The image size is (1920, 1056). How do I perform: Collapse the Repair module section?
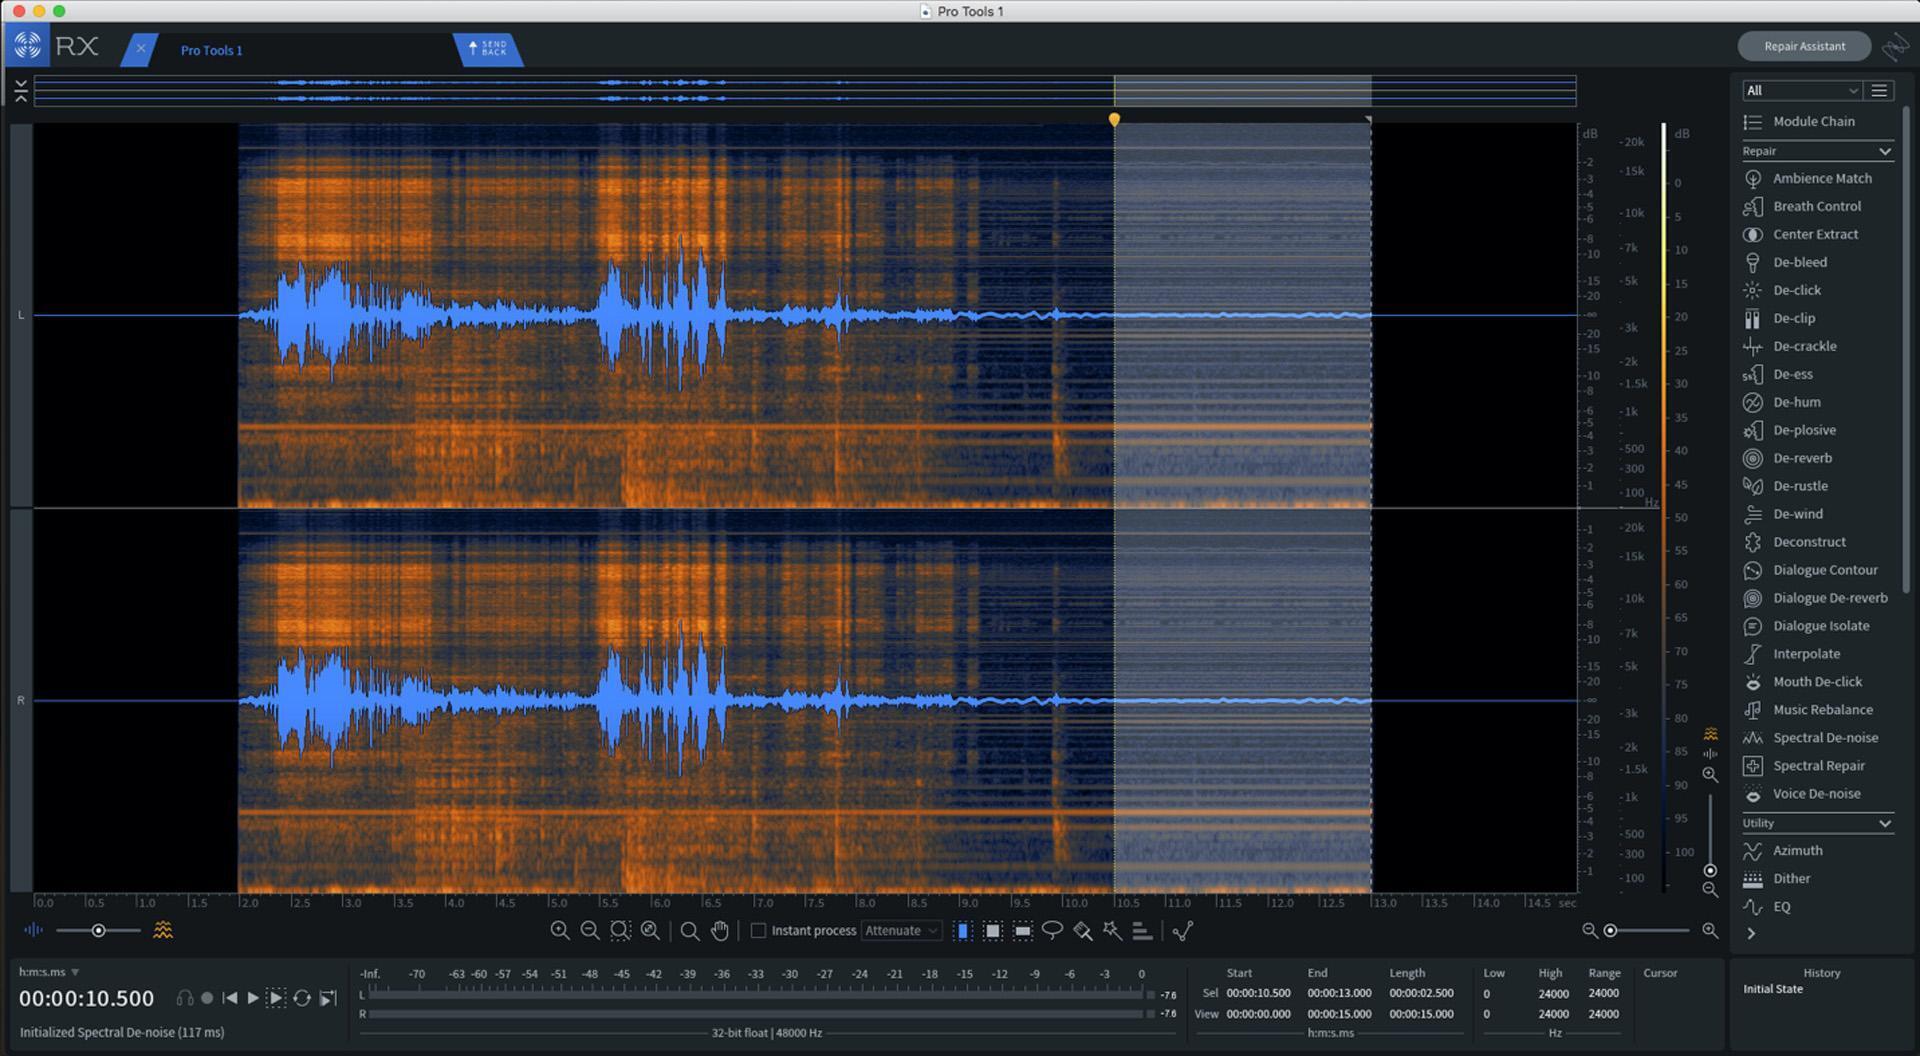coord(1886,151)
